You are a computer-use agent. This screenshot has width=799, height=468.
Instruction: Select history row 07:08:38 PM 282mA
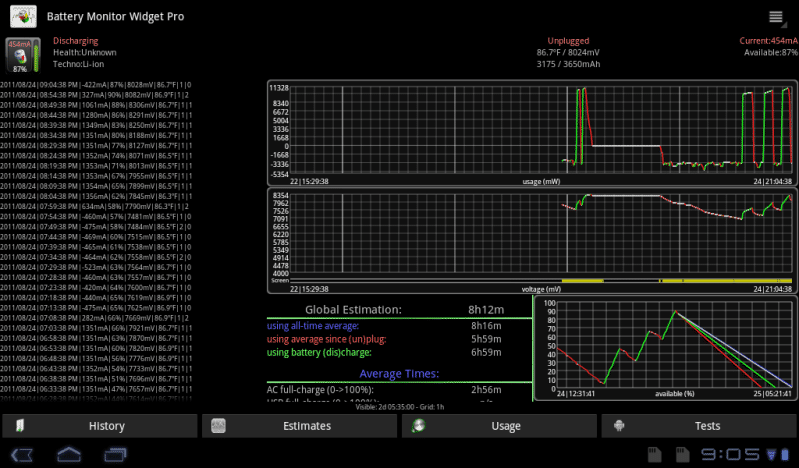(x=95, y=318)
